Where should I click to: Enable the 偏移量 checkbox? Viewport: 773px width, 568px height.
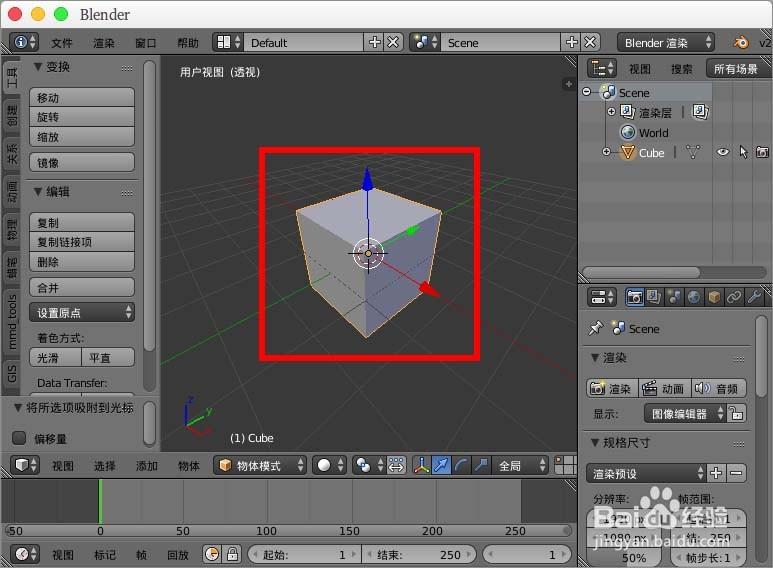point(19,438)
